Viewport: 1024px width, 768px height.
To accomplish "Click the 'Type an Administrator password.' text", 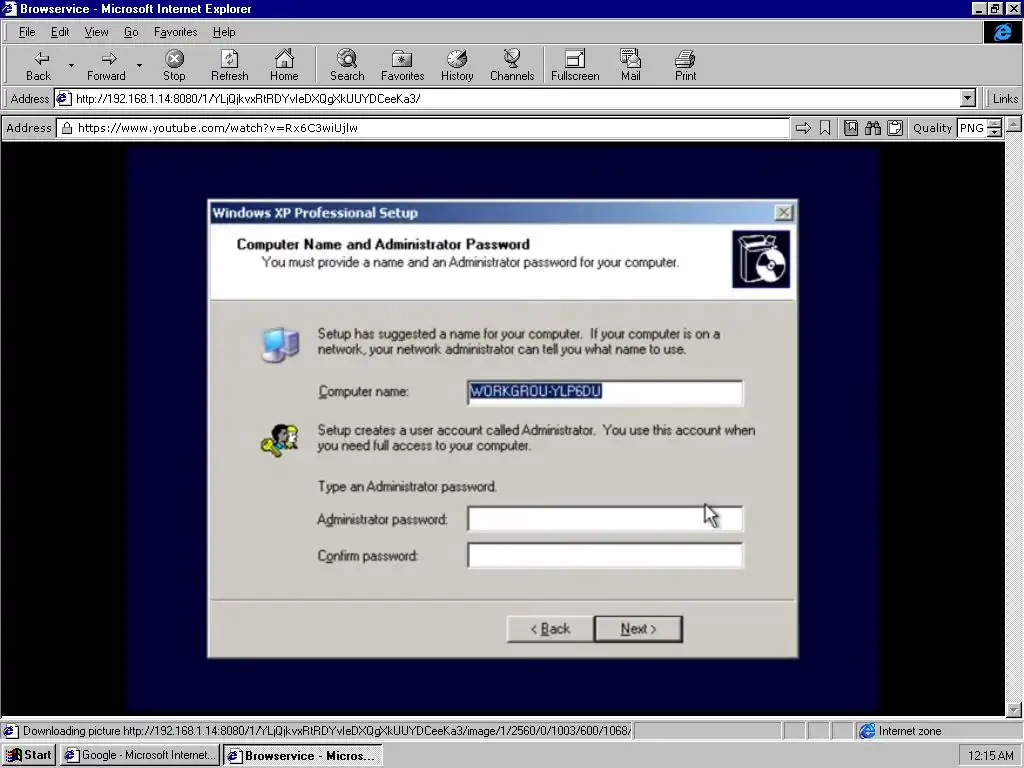I will pos(407,487).
